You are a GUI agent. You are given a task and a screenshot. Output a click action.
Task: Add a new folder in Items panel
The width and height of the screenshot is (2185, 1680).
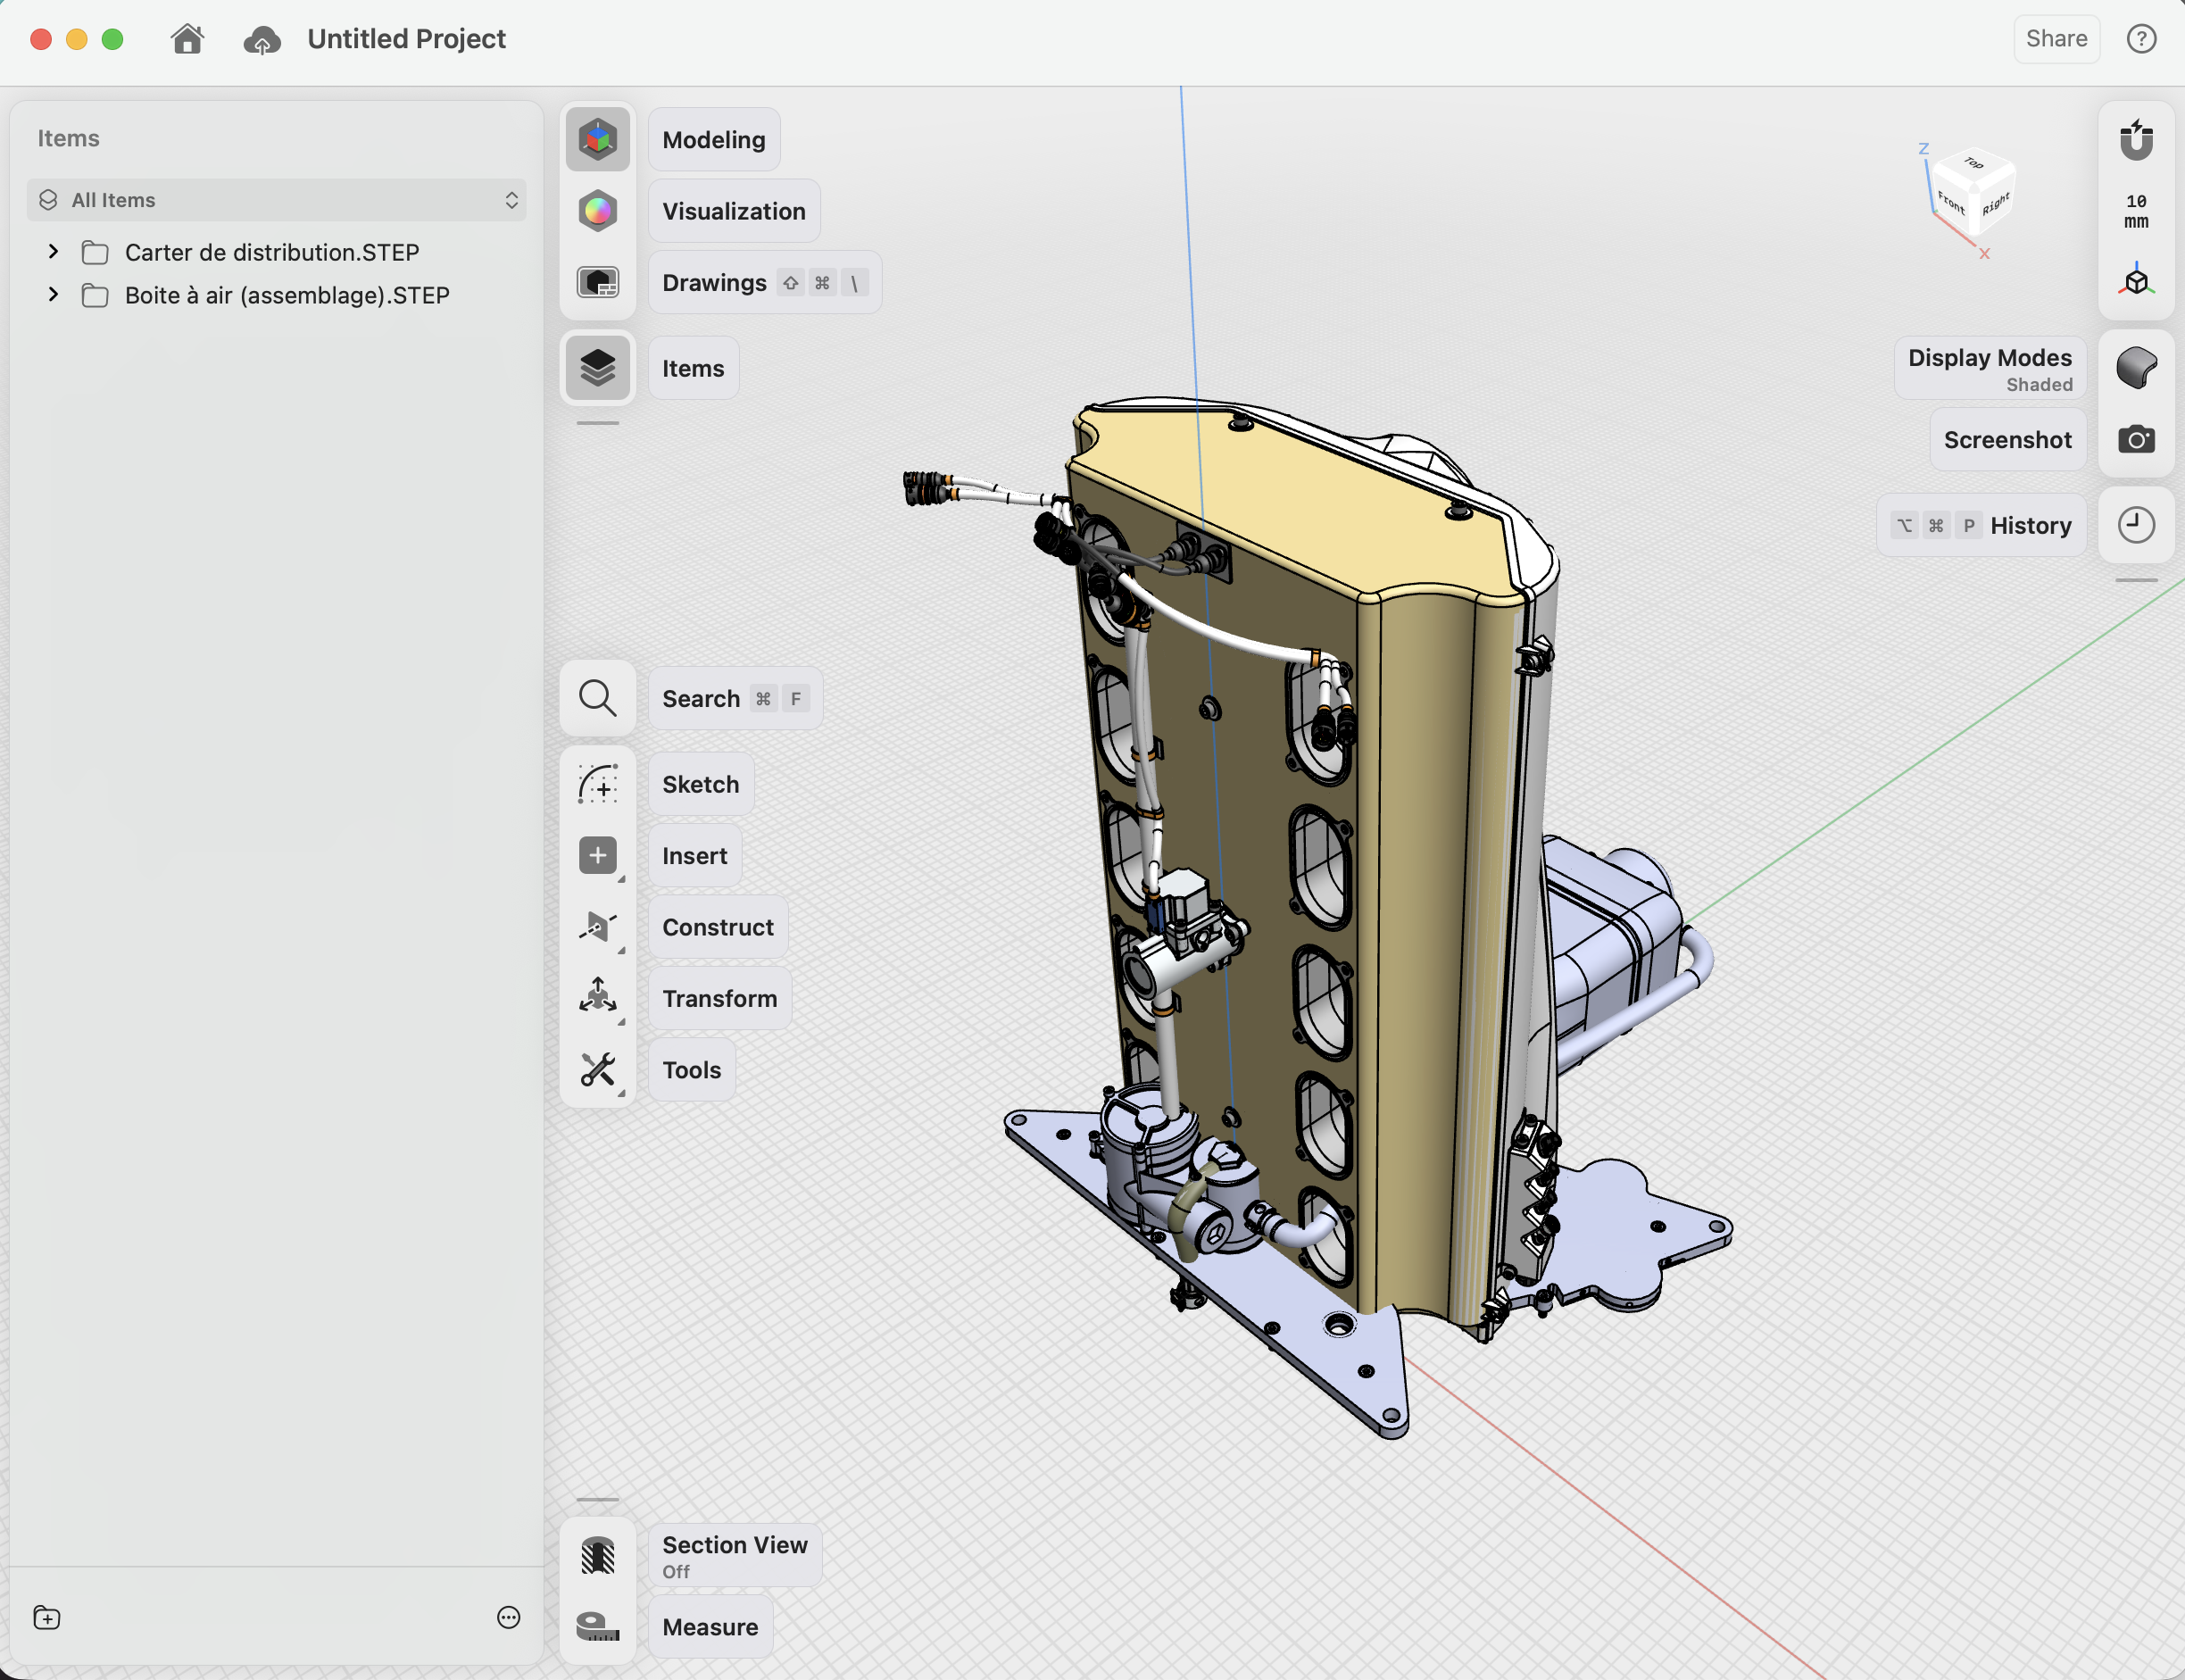tap(47, 1617)
